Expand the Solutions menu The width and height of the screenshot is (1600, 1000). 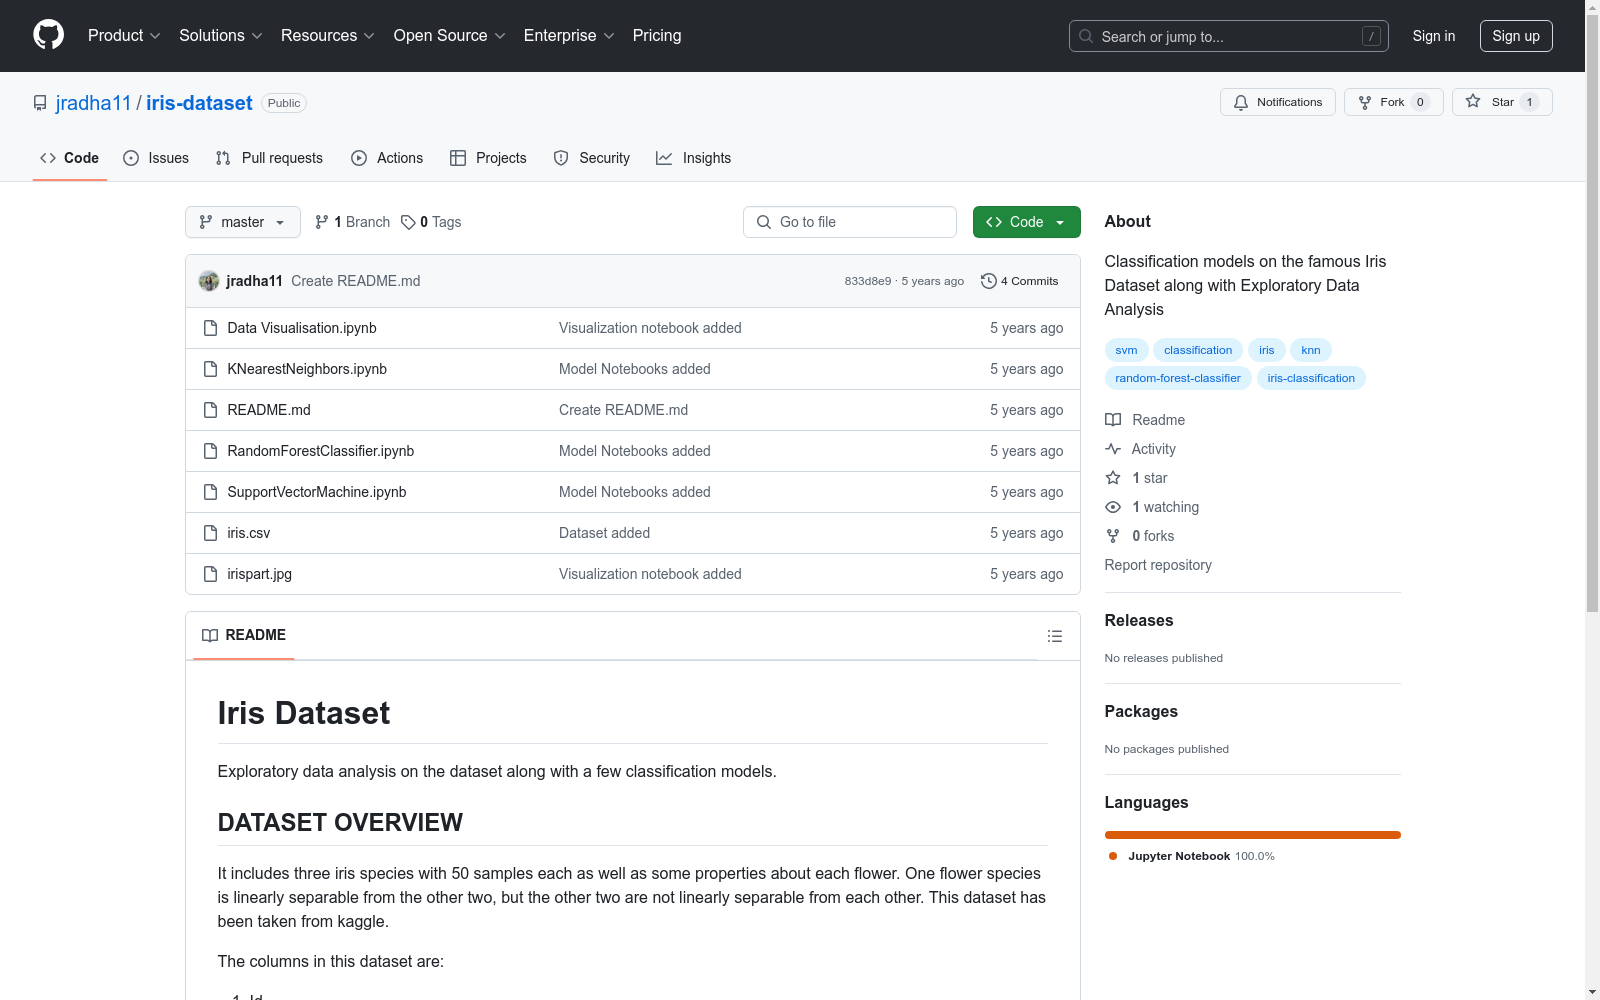coord(221,35)
